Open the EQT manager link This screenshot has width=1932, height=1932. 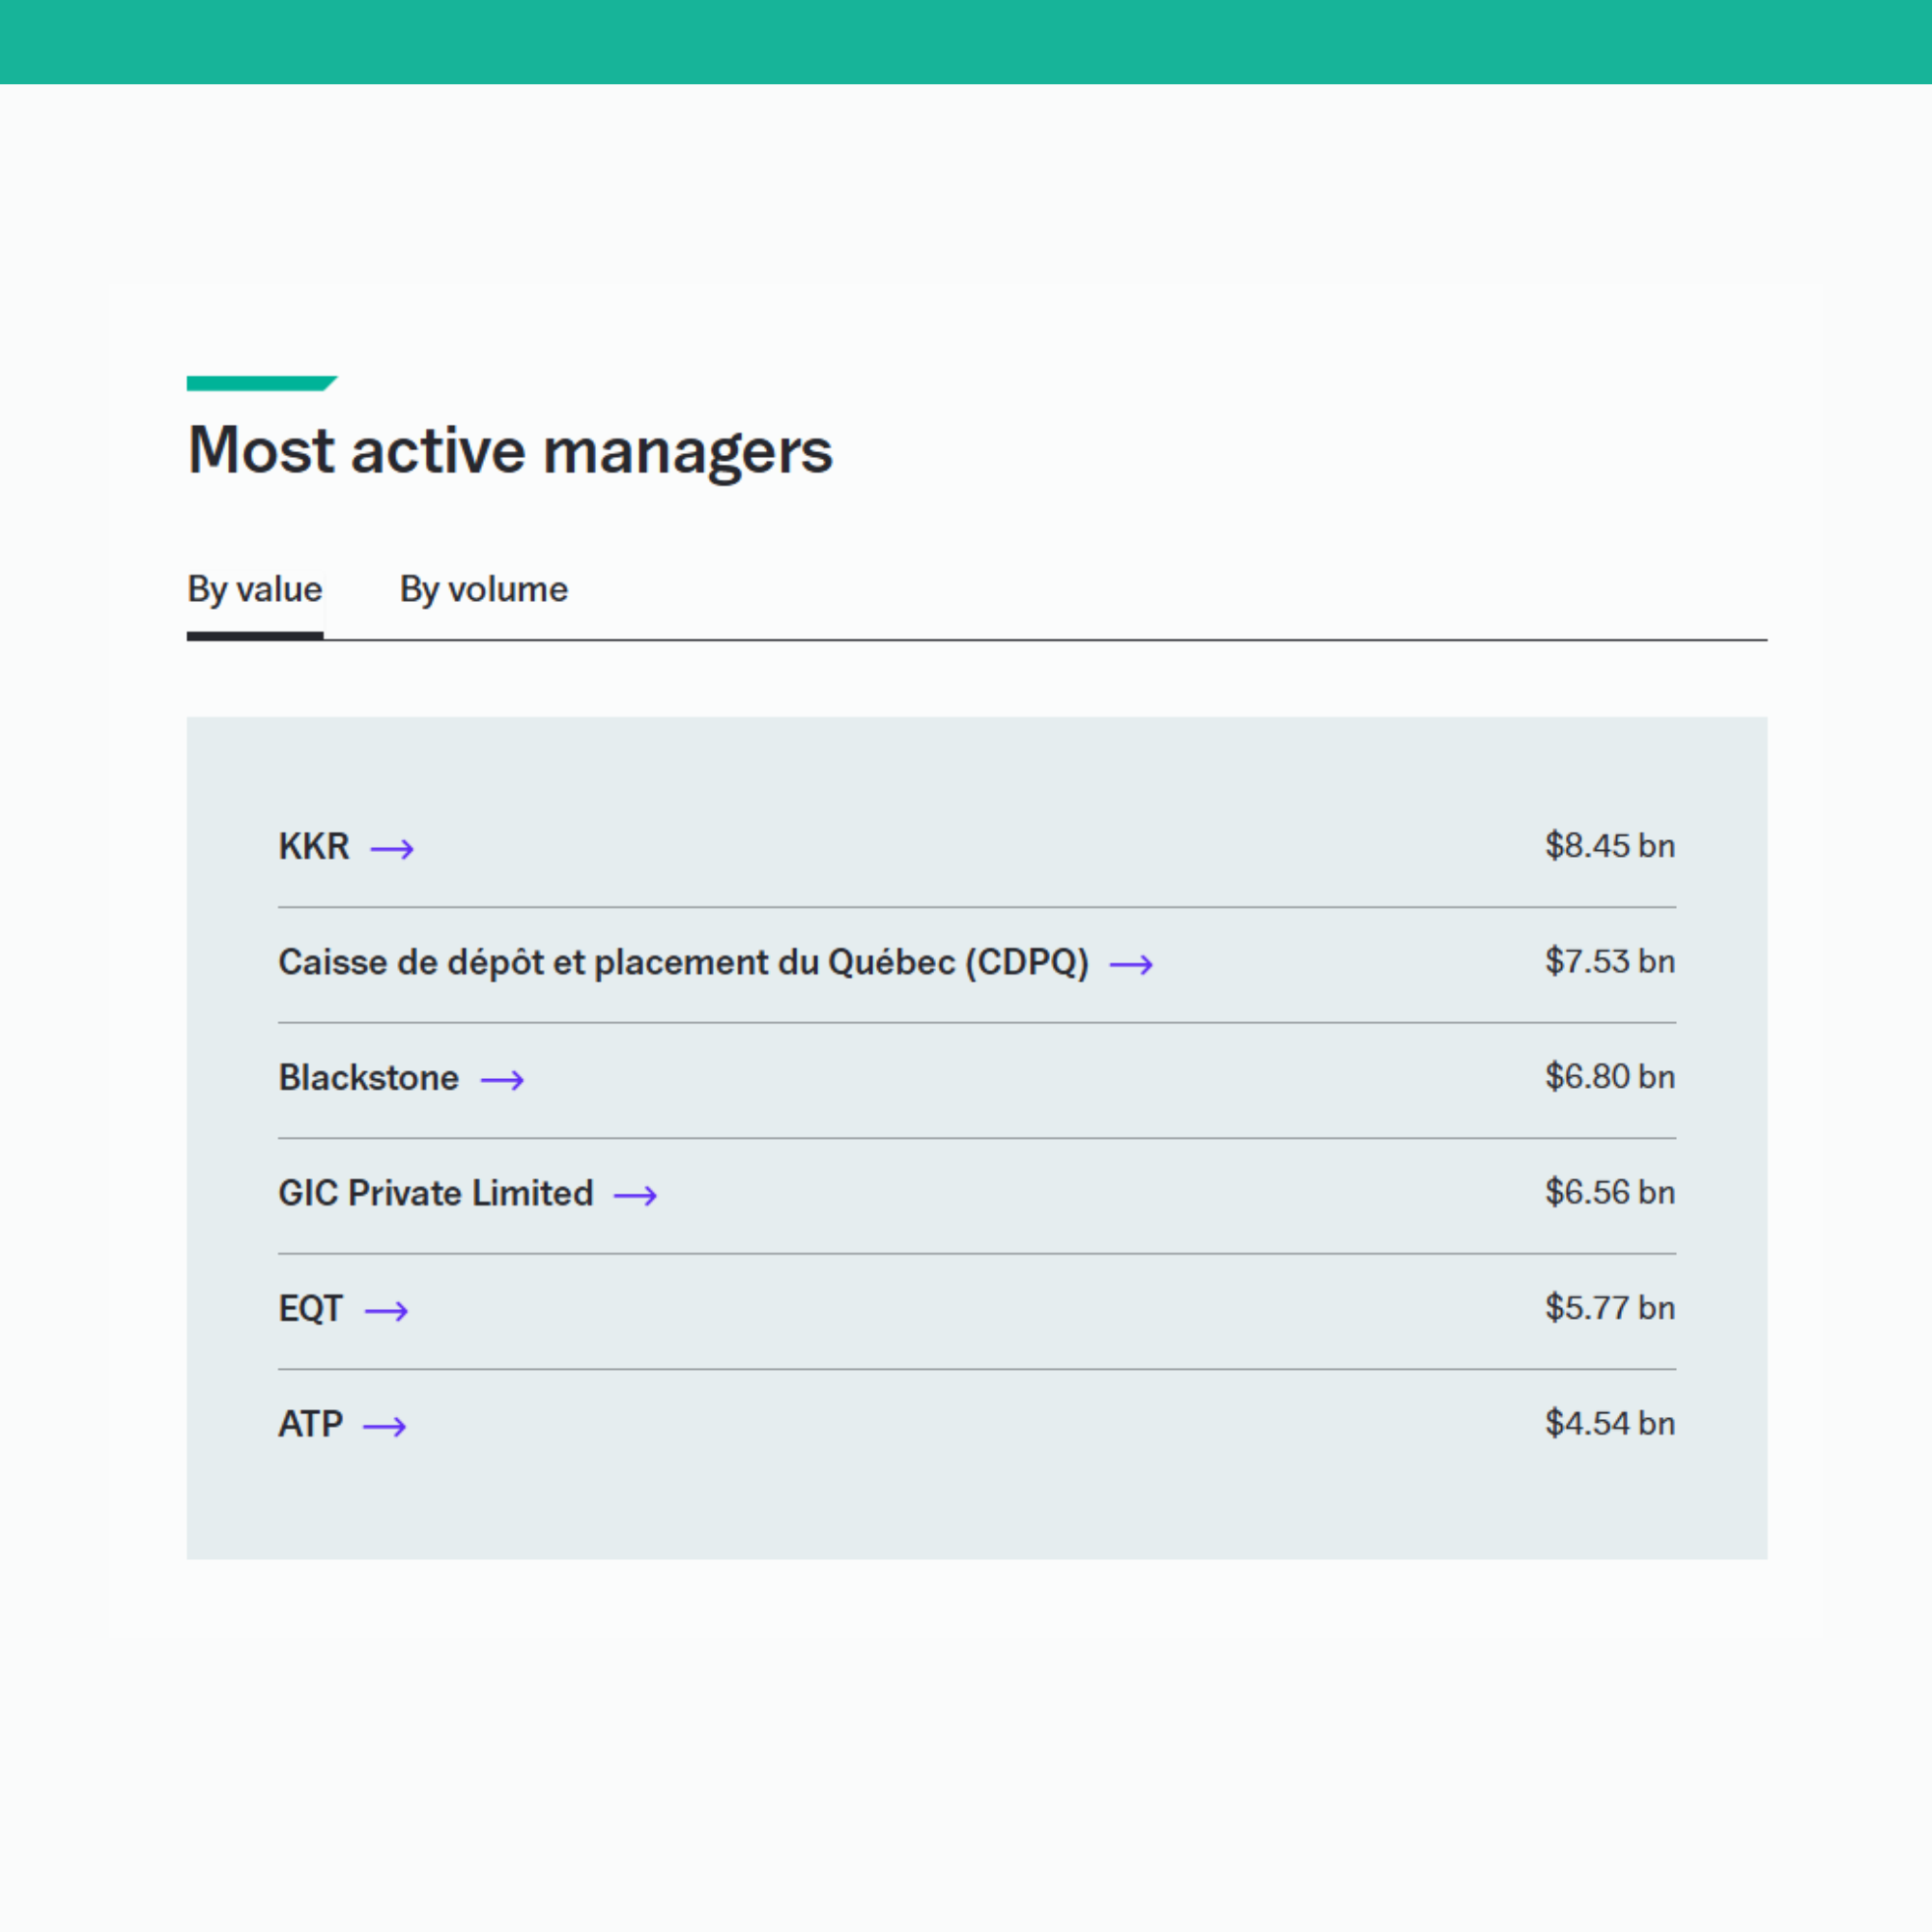click(310, 1308)
